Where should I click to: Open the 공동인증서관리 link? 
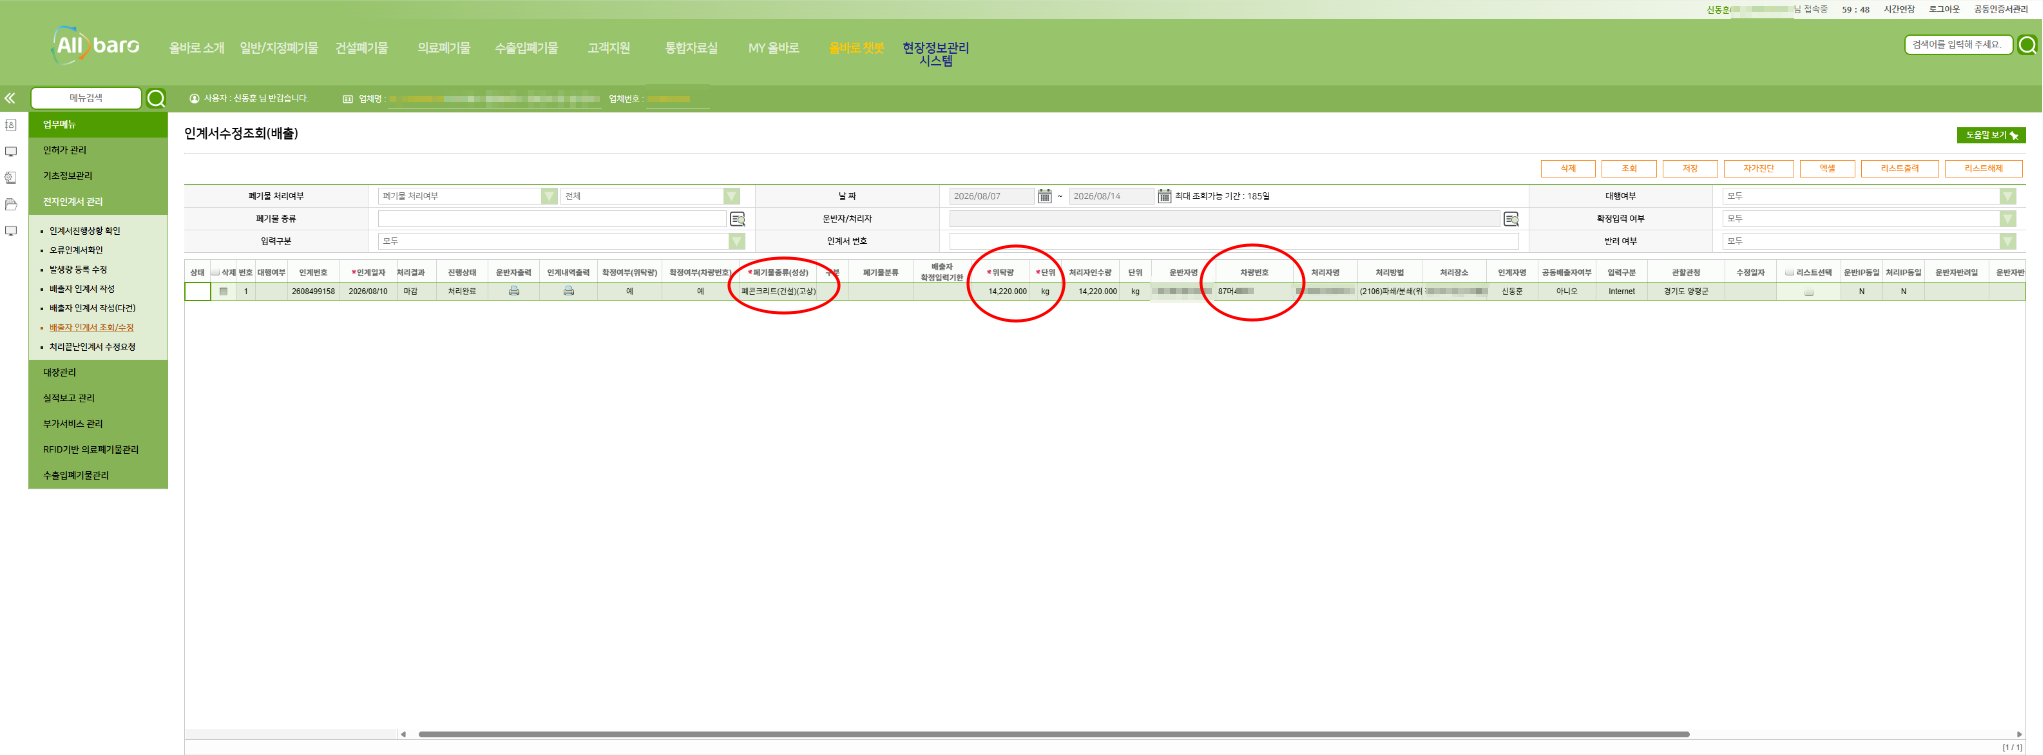(x=2000, y=9)
